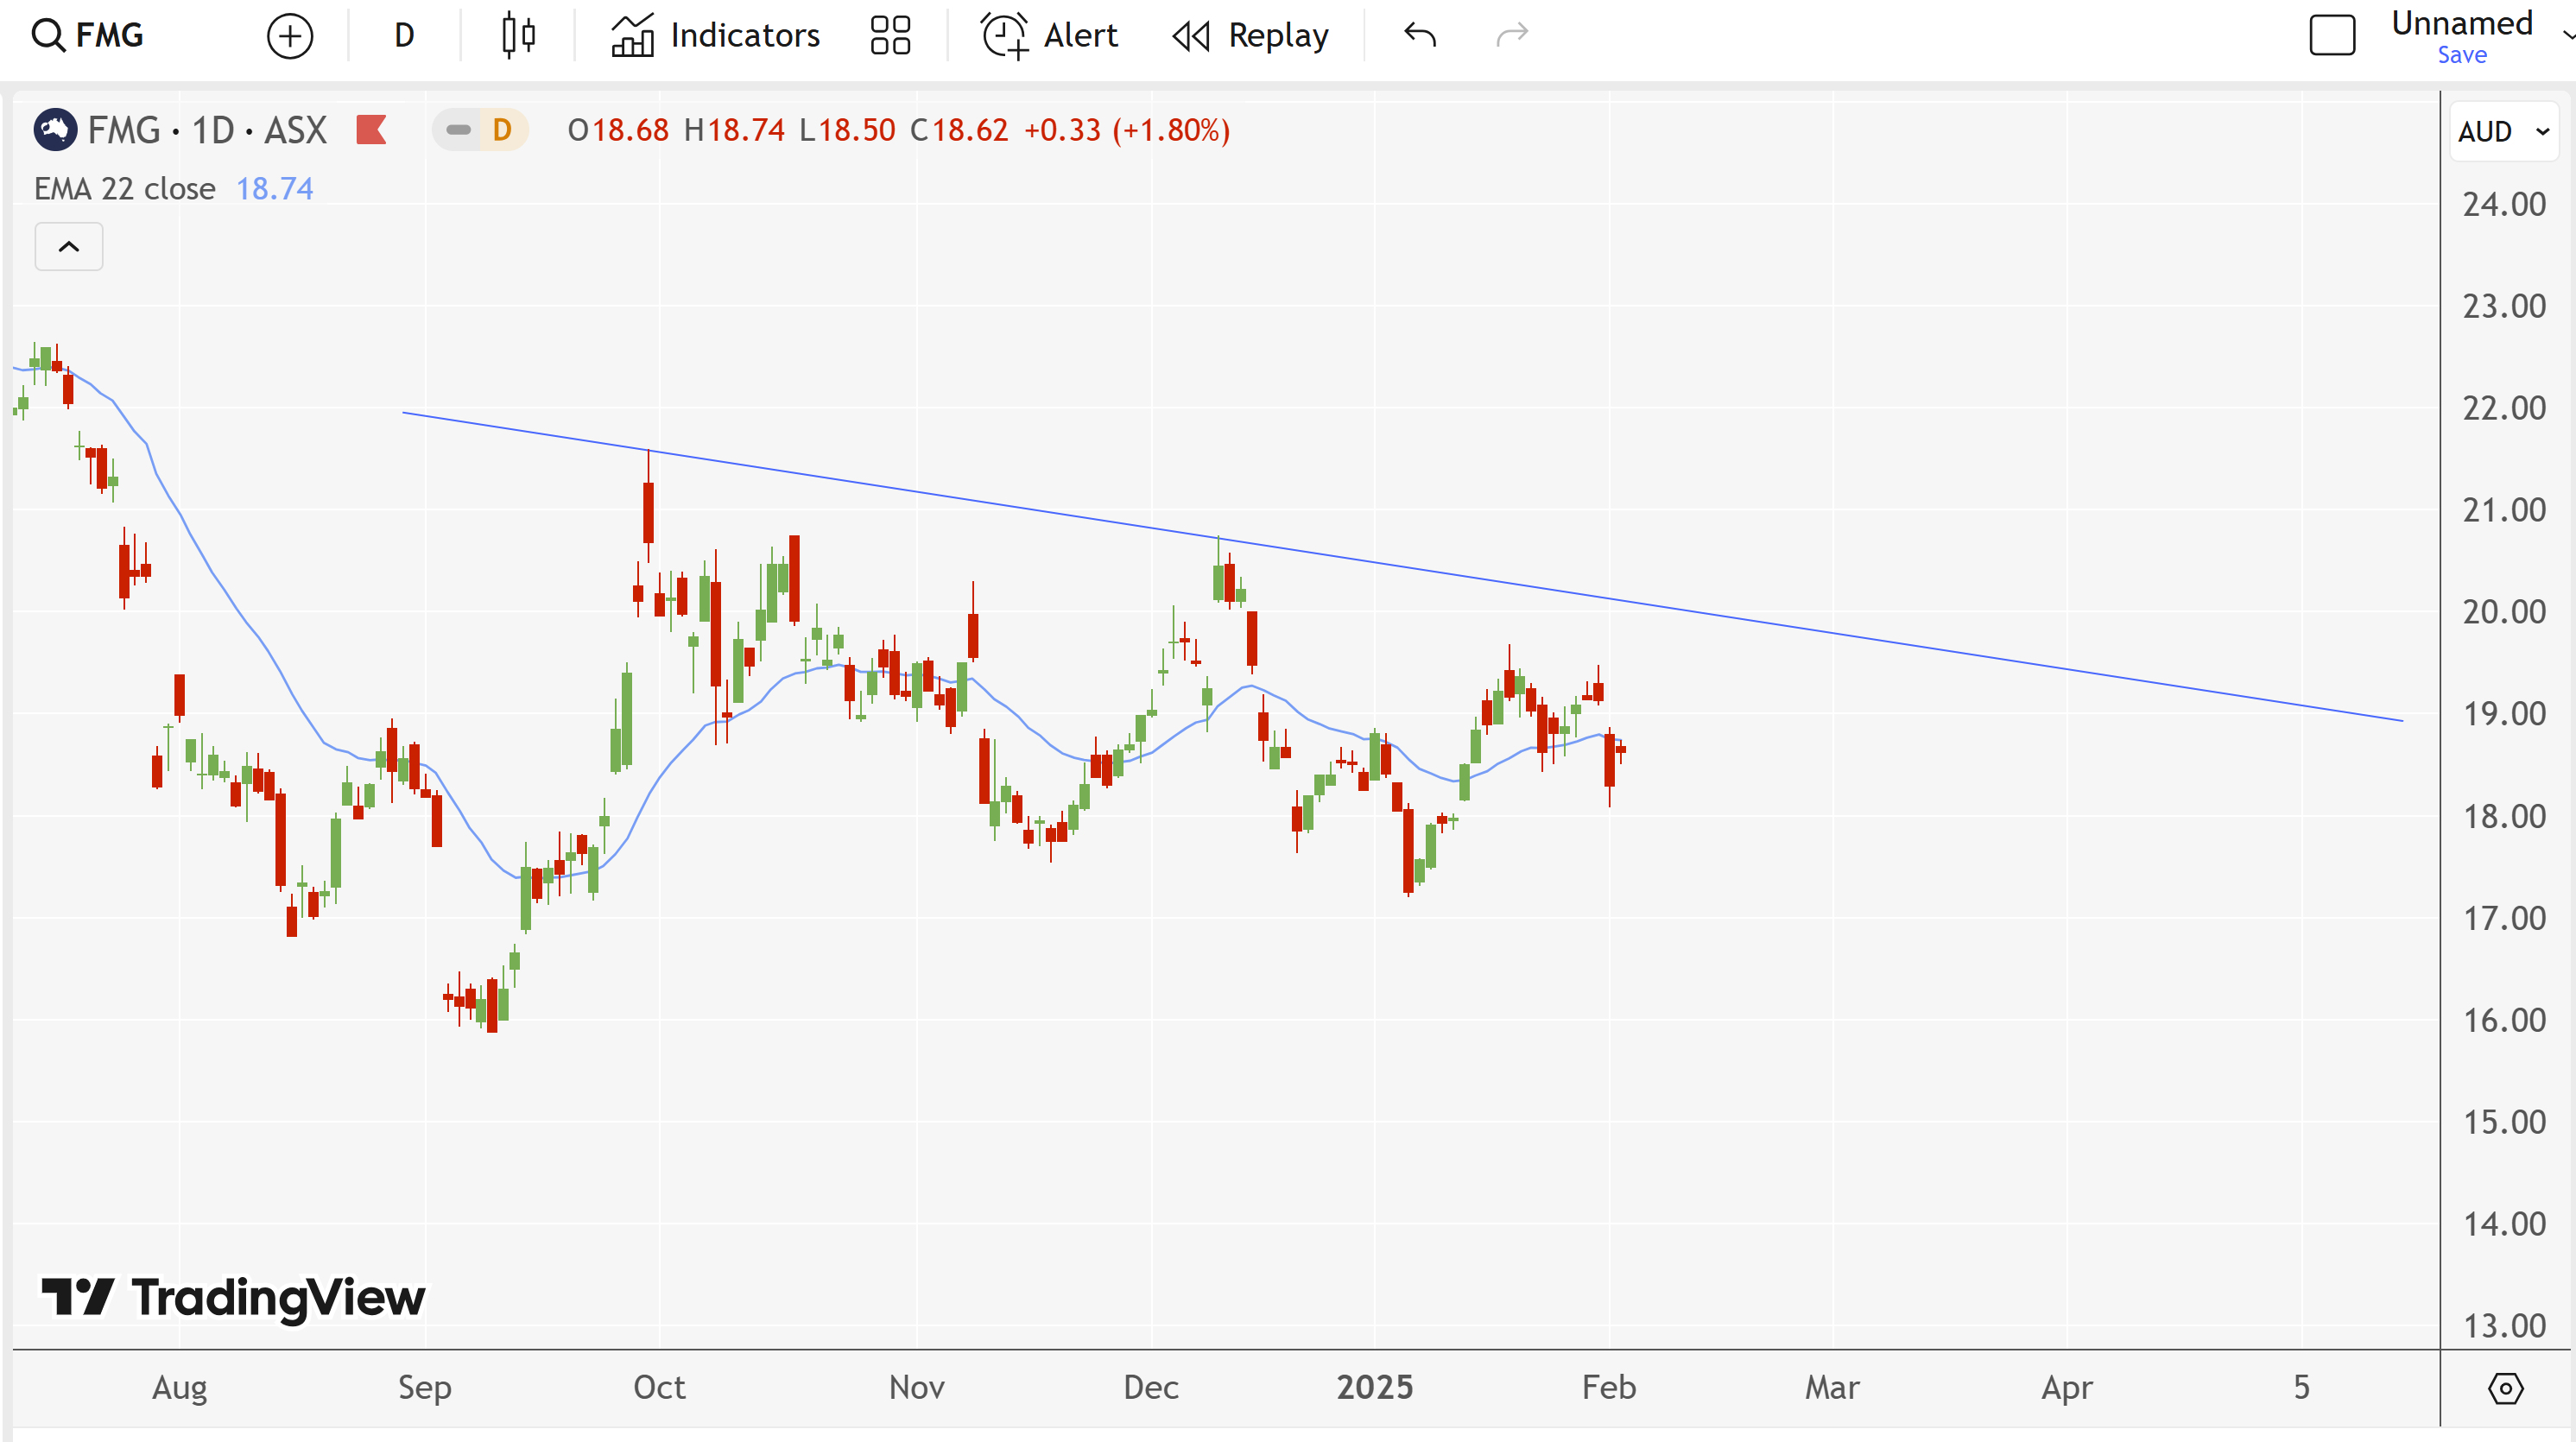Open symbol search for FMG
The image size is (2576, 1442).
(88, 36)
